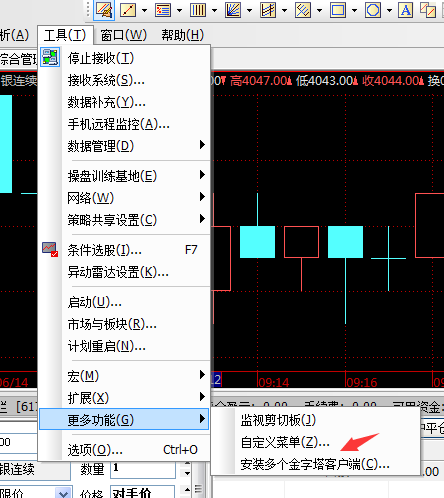Select 计划重启(N)... menu item
The image size is (444, 498).
[x=124, y=346]
